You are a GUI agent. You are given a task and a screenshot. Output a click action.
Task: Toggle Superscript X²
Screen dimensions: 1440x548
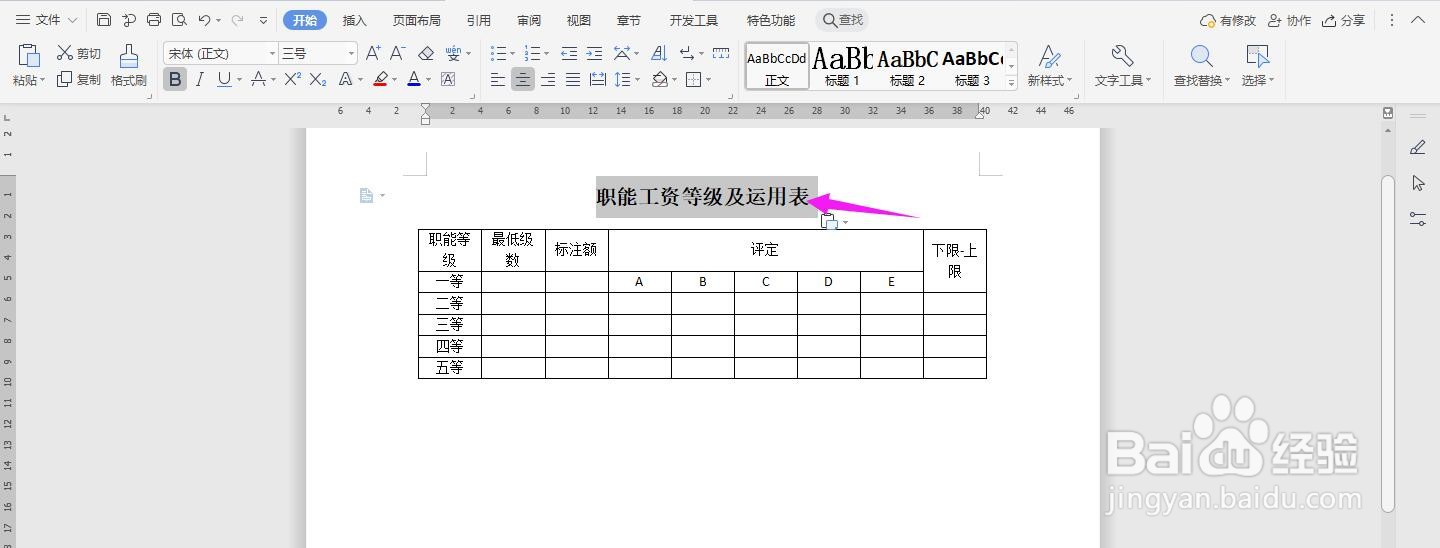pos(293,79)
